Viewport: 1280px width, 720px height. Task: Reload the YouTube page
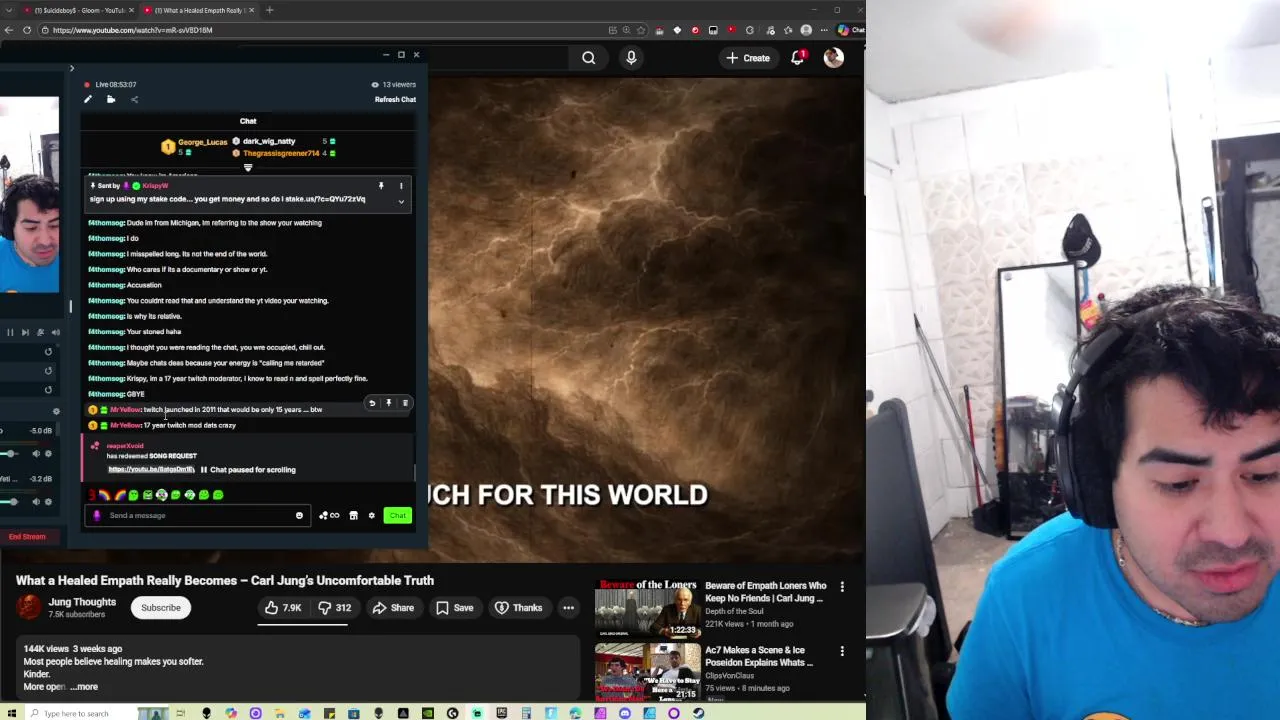[x=27, y=30]
